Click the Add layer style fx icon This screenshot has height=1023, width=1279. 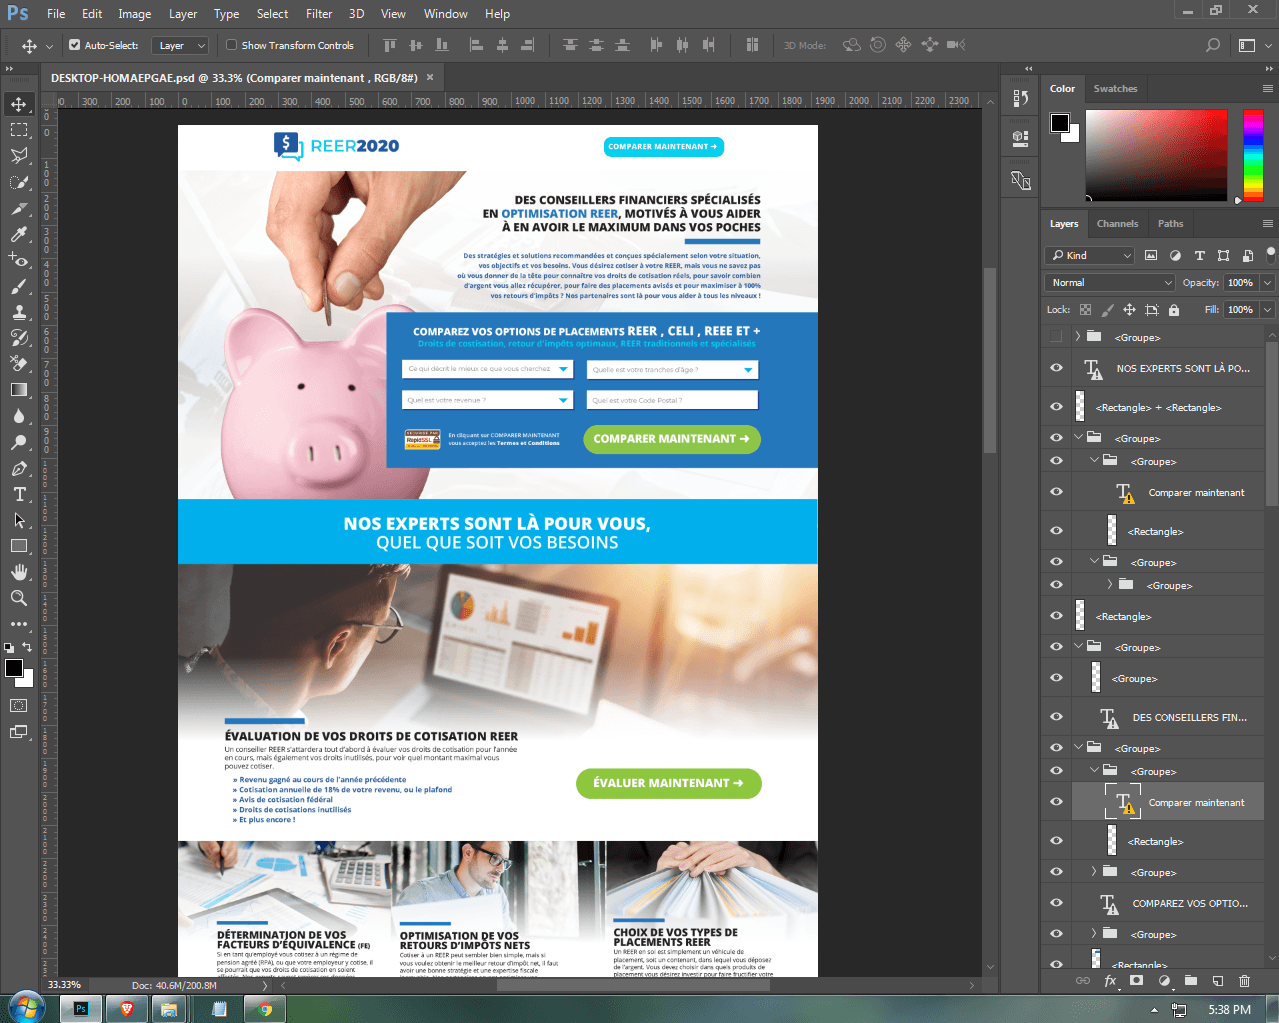pos(1110,981)
